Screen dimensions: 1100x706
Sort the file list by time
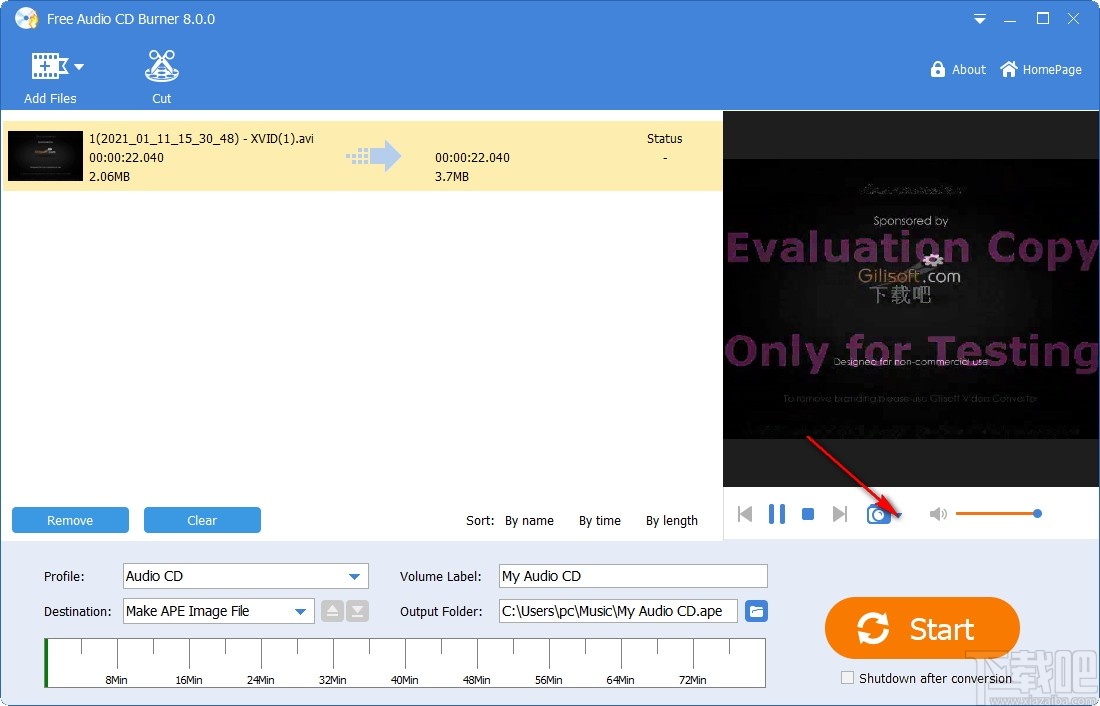(x=599, y=520)
